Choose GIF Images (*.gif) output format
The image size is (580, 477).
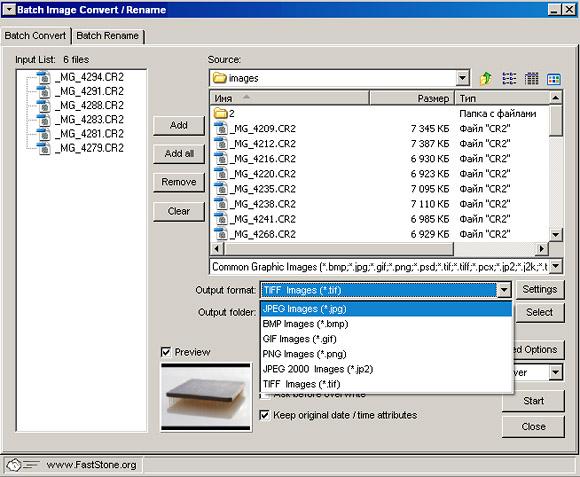386,339
